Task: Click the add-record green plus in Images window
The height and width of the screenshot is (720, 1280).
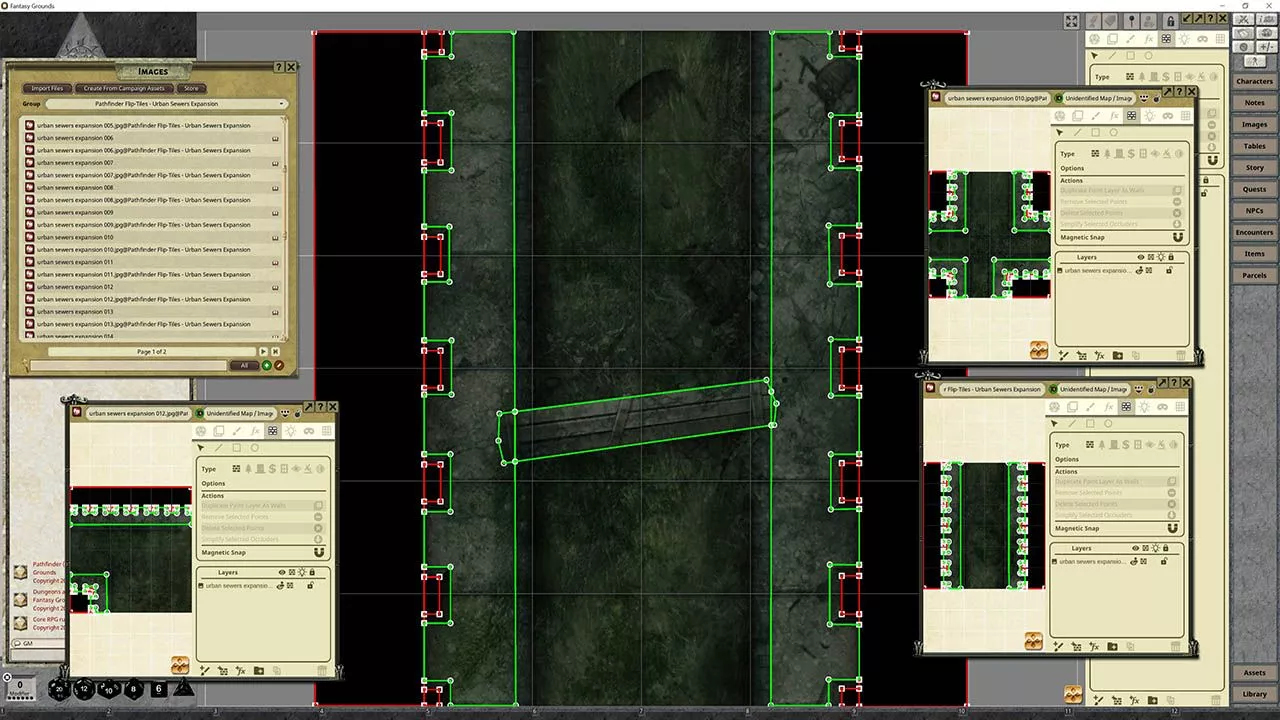Action: (267, 366)
